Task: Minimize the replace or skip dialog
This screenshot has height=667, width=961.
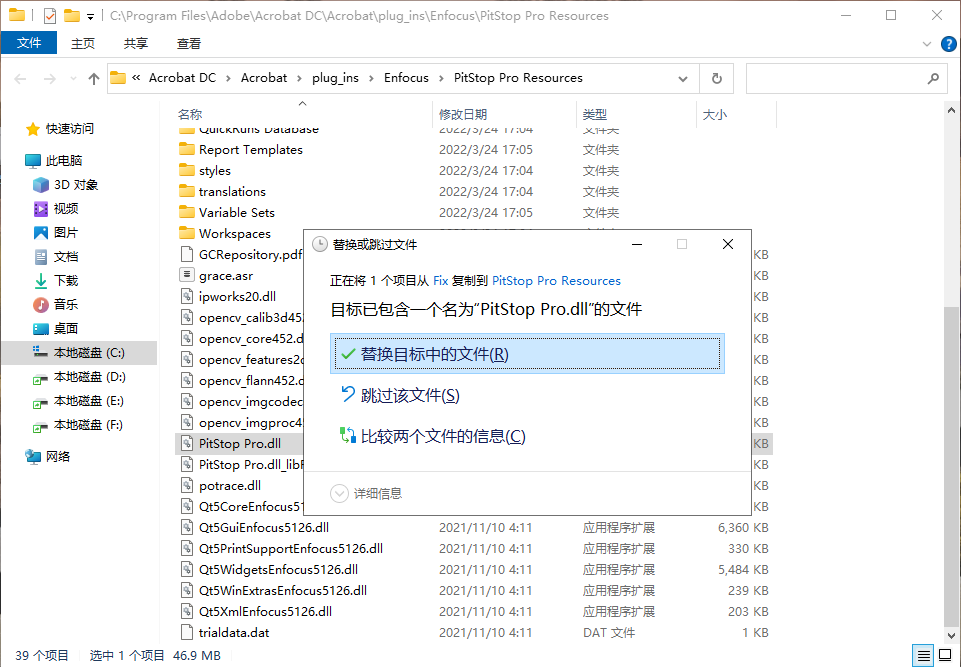Action: pos(637,245)
